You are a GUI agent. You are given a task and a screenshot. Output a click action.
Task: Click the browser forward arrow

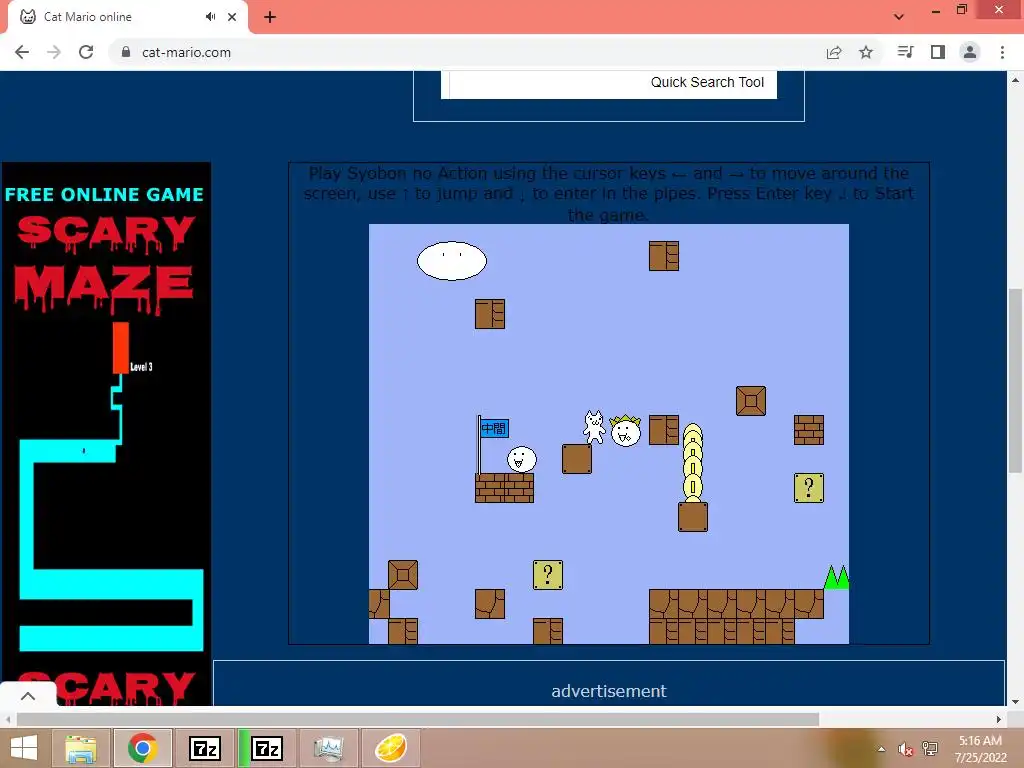click(54, 52)
